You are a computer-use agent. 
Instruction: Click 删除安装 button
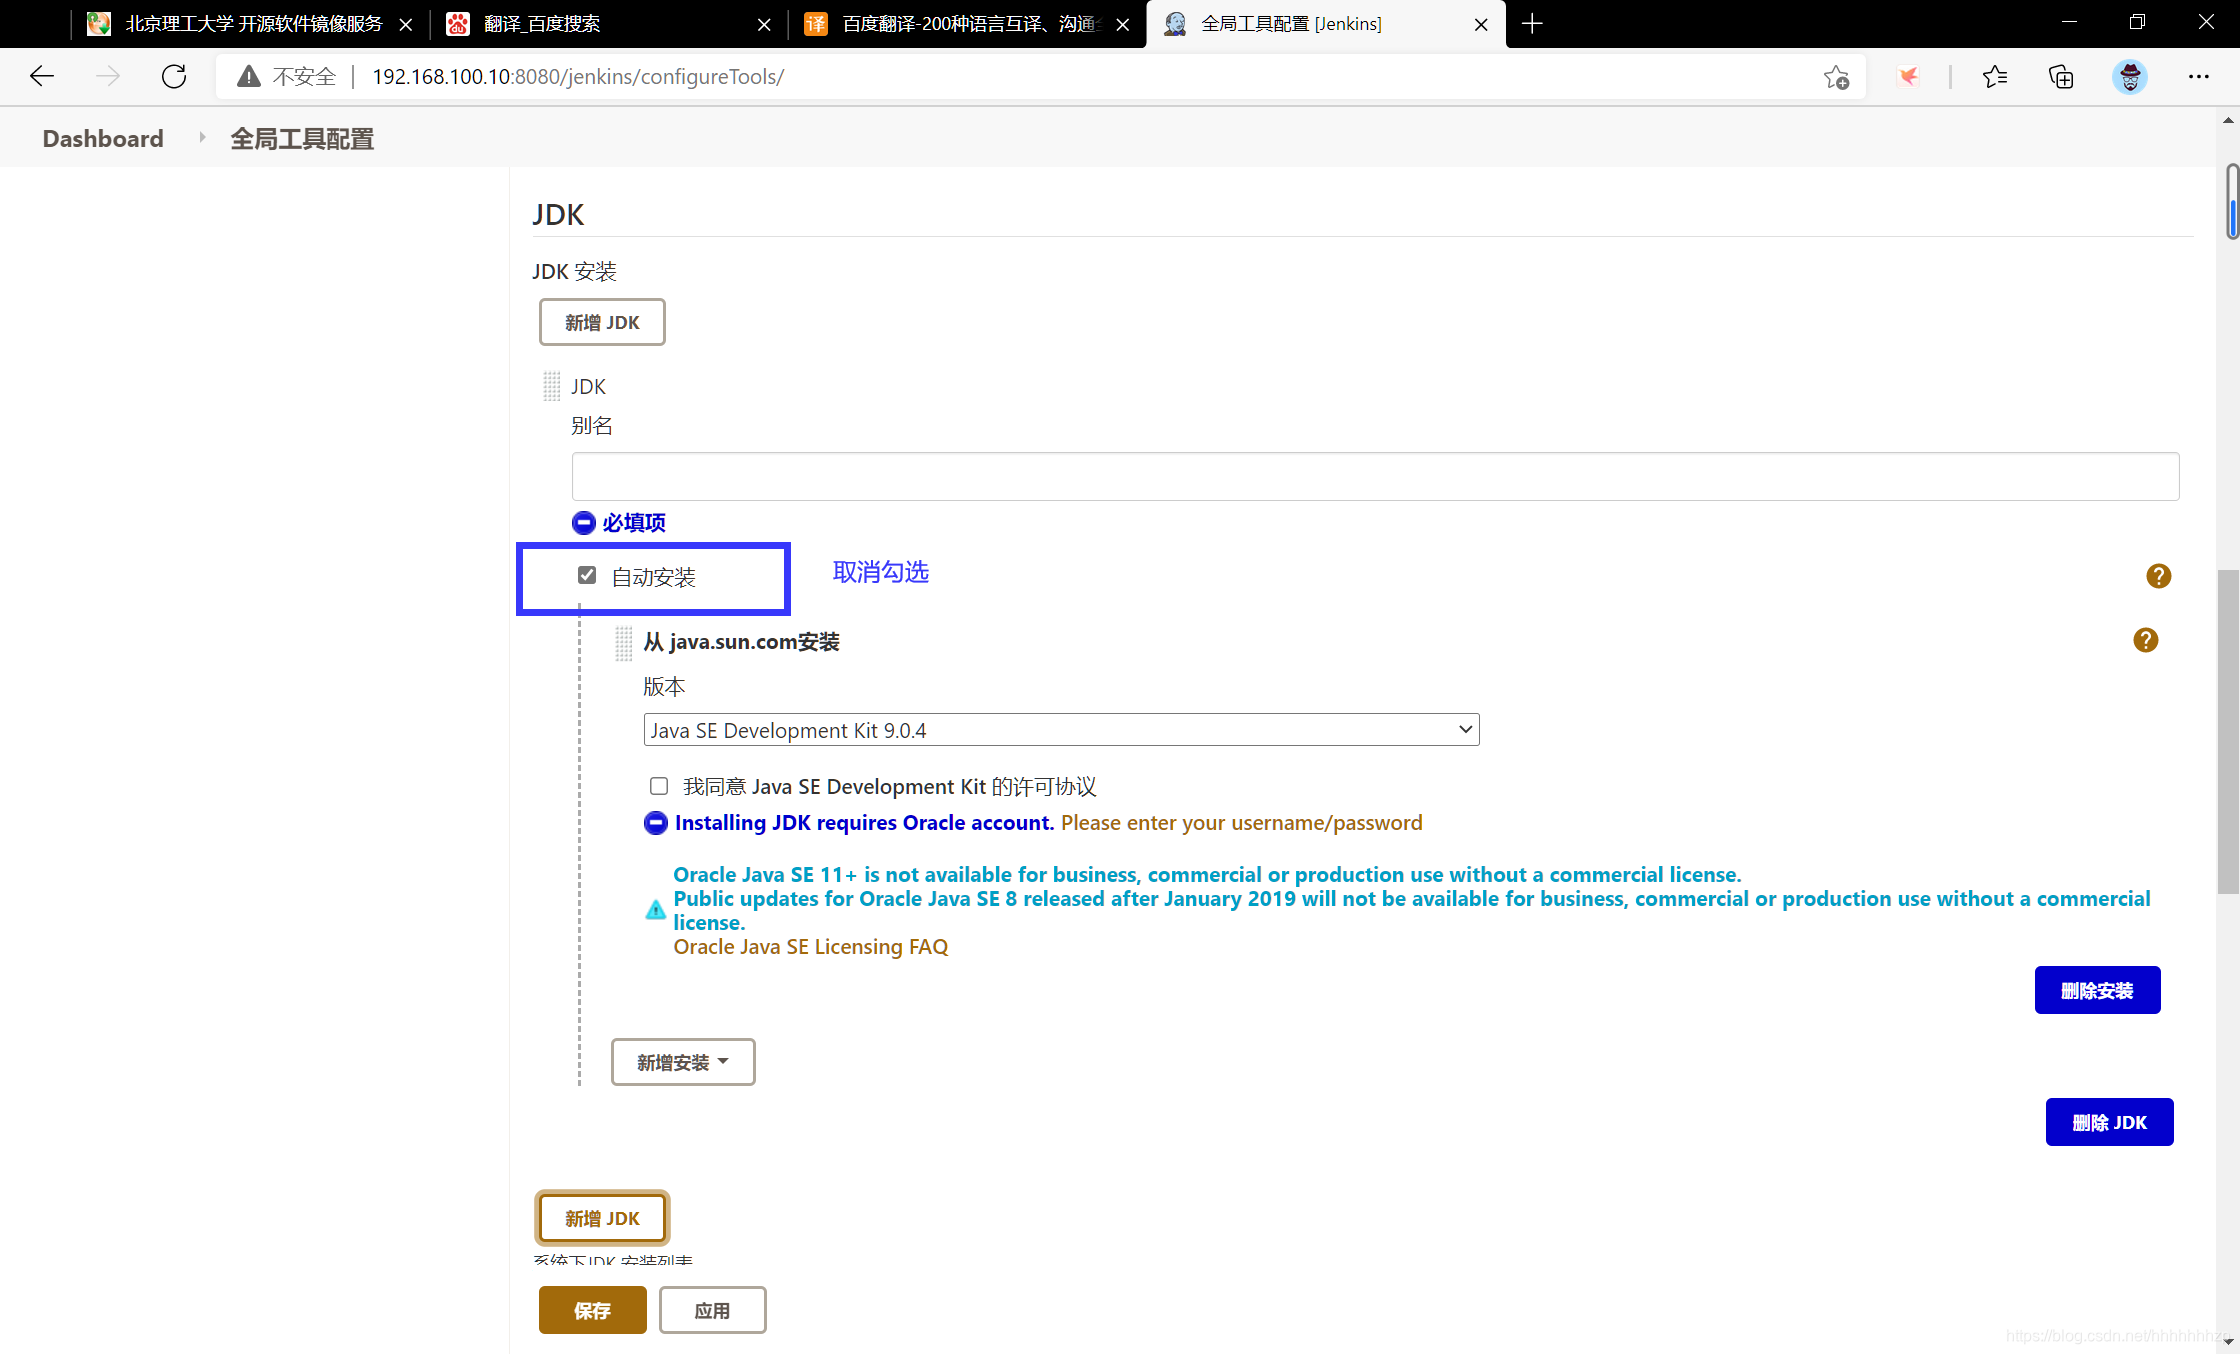[x=2097, y=990]
